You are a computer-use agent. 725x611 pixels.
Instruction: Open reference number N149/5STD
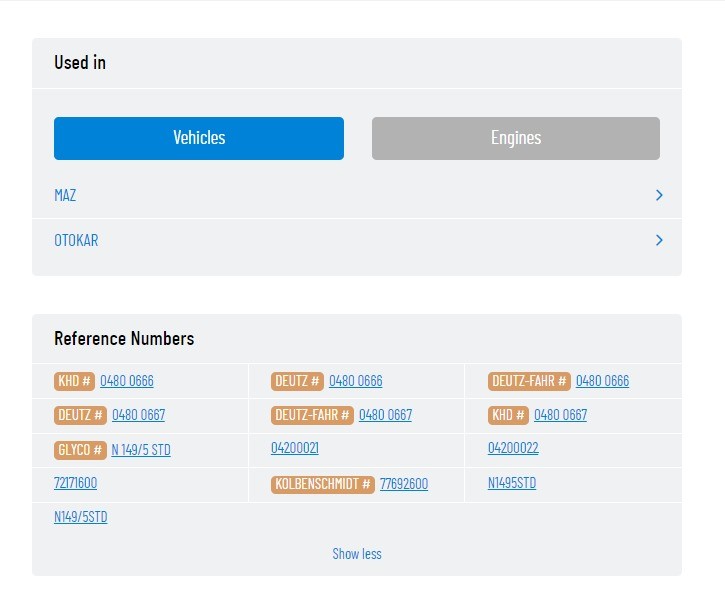coord(81,517)
